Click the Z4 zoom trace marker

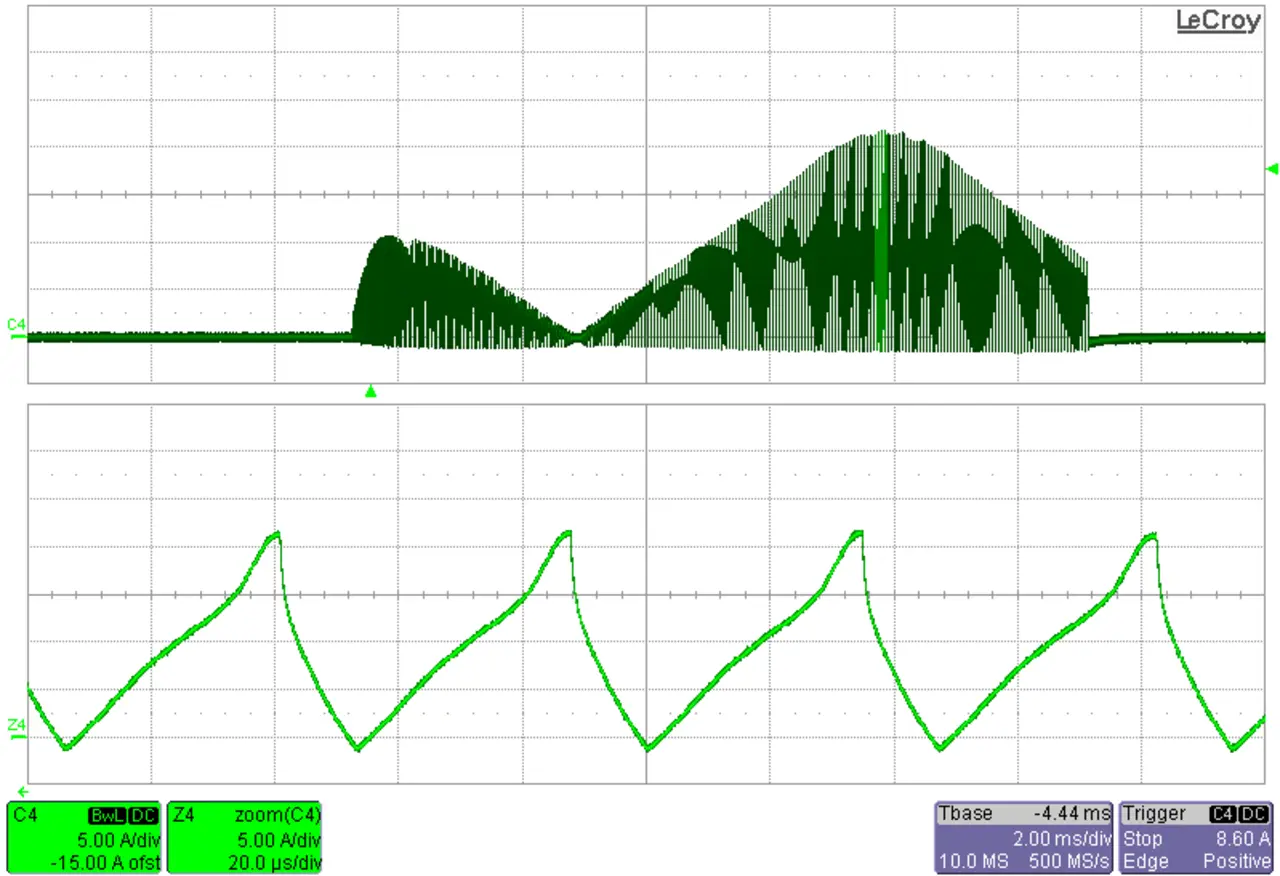[16, 727]
